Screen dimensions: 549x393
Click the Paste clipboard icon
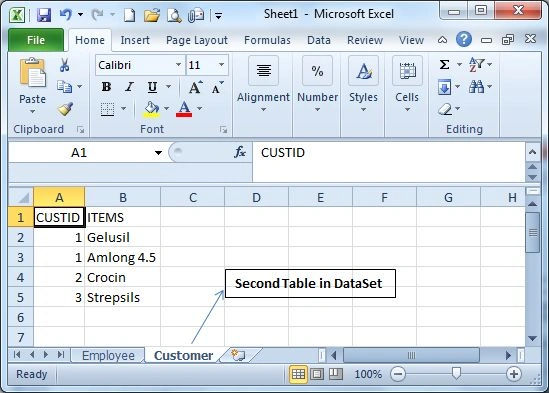tap(32, 73)
